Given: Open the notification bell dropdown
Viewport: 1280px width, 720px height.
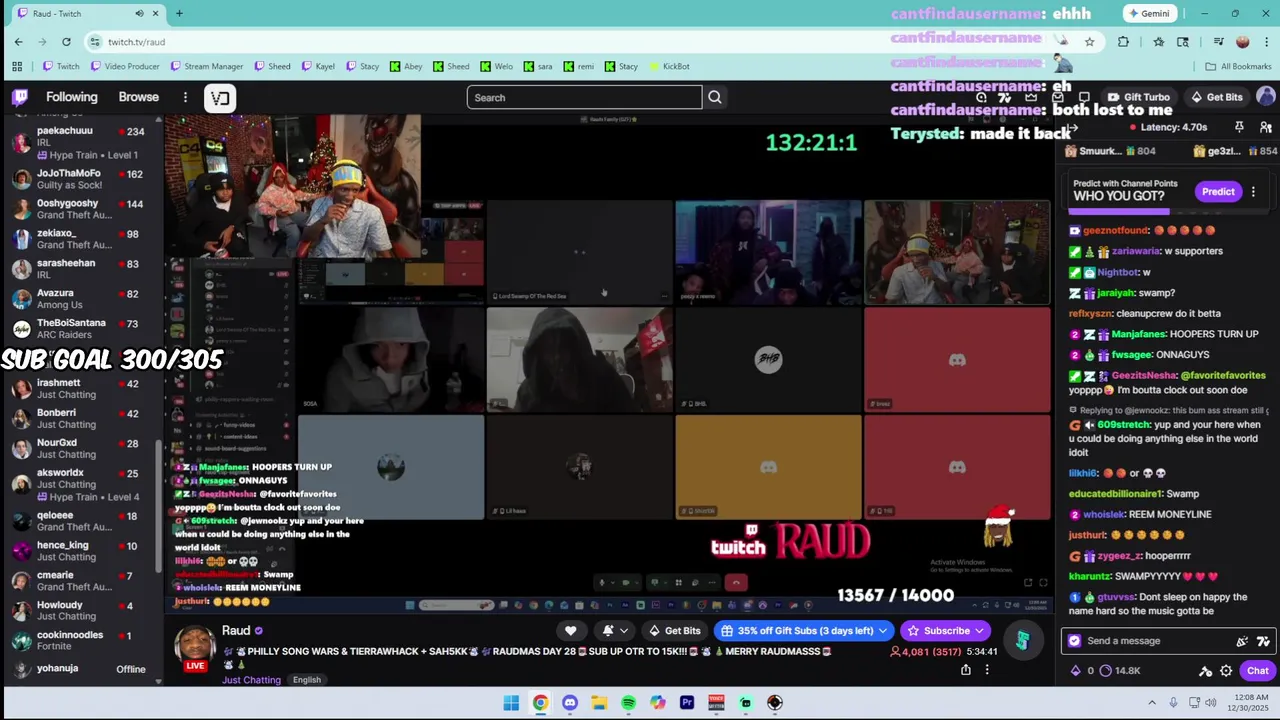Looking at the screenshot, I should pyautogui.click(x=614, y=631).
